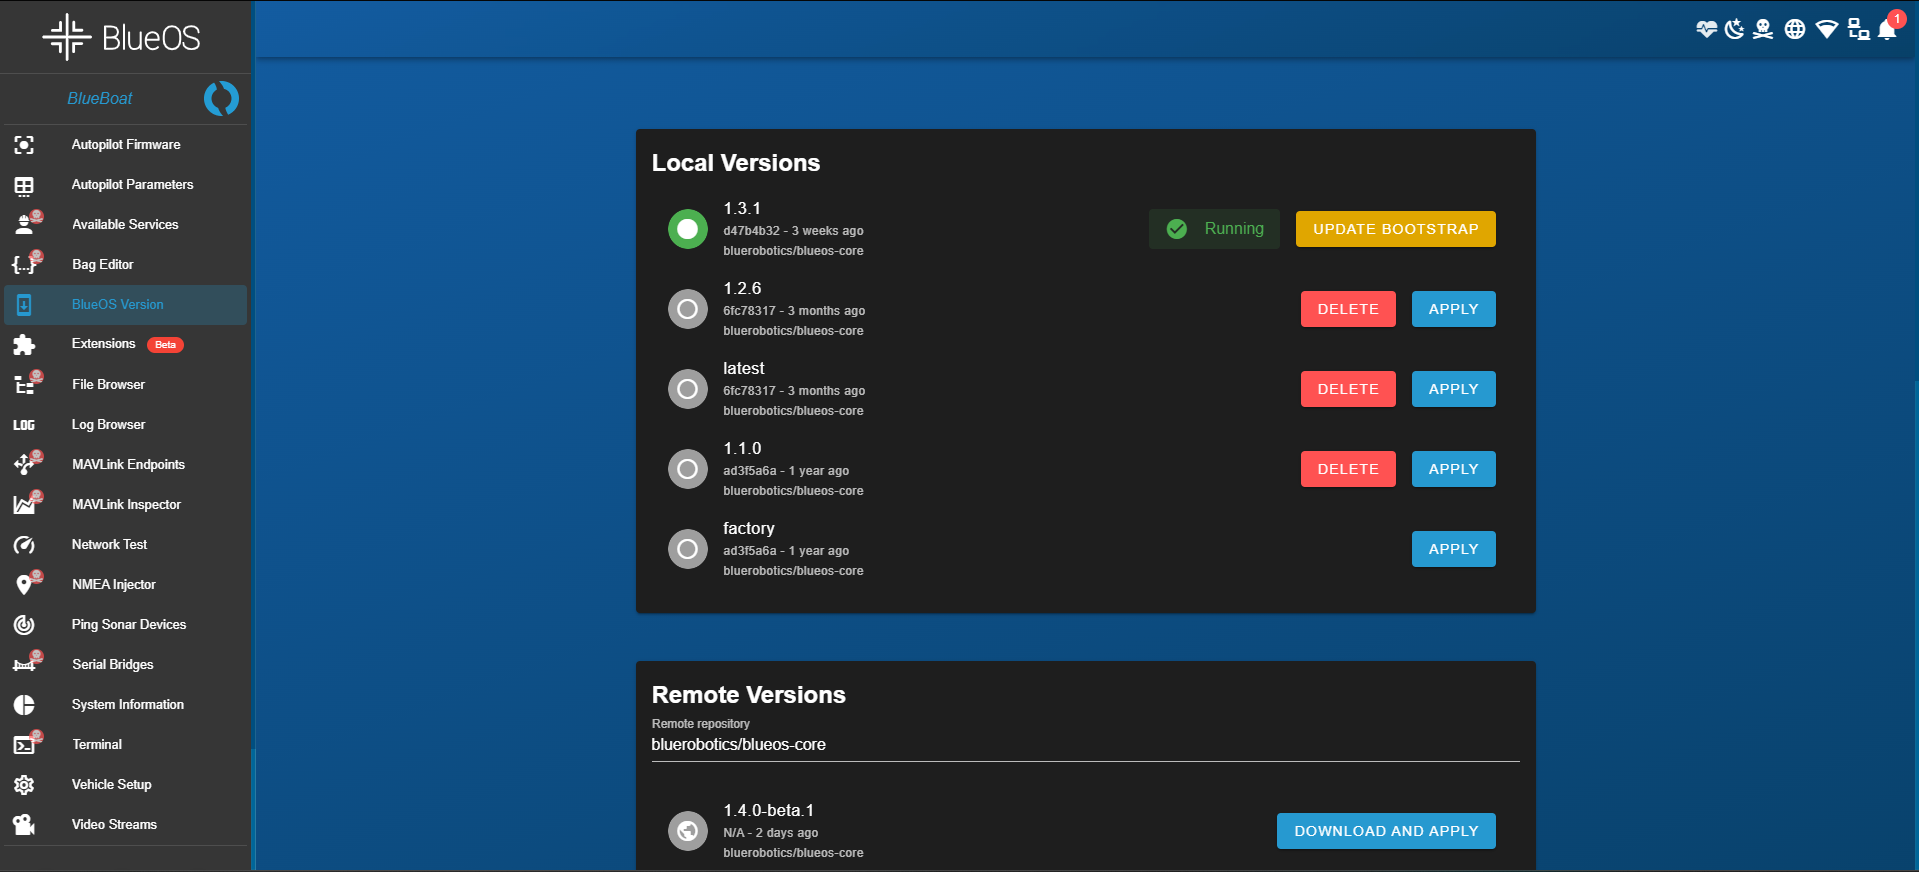Click the Network Test speedometer icon

pos(24,545)
